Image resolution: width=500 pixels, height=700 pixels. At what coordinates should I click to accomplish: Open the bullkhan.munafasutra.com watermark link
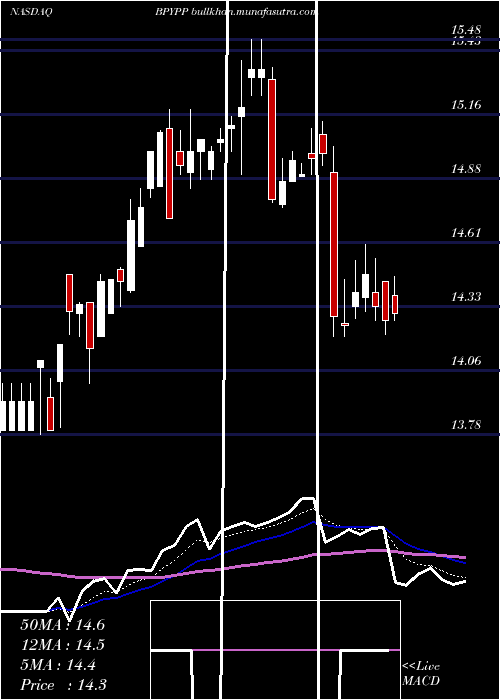(254, 12)
